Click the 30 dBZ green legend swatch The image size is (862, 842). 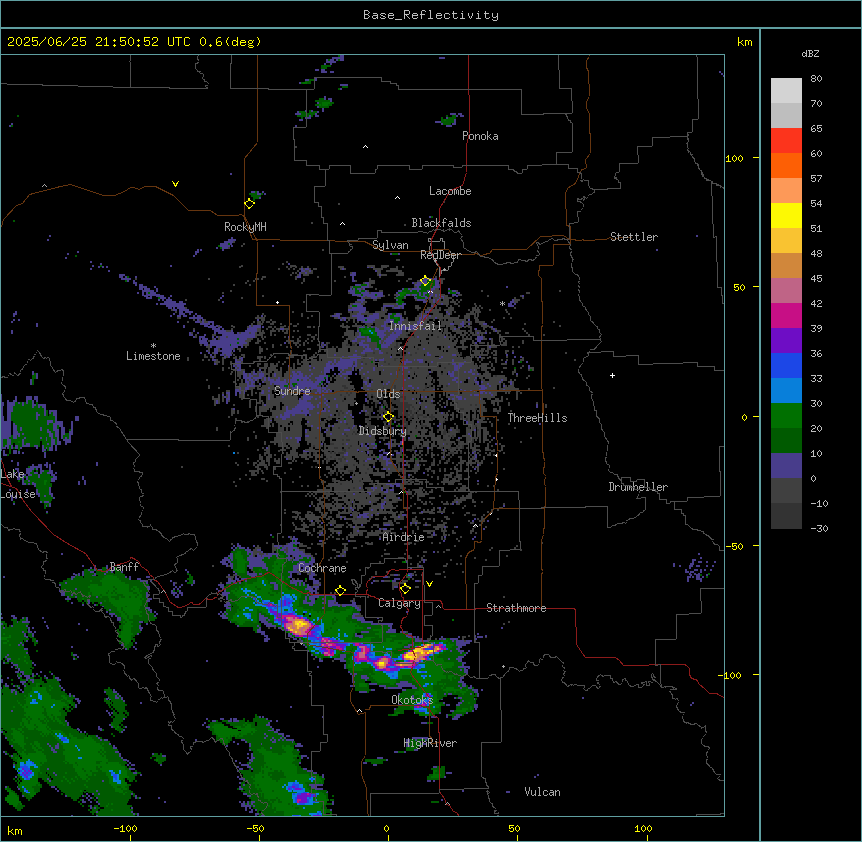coord(786,416)
